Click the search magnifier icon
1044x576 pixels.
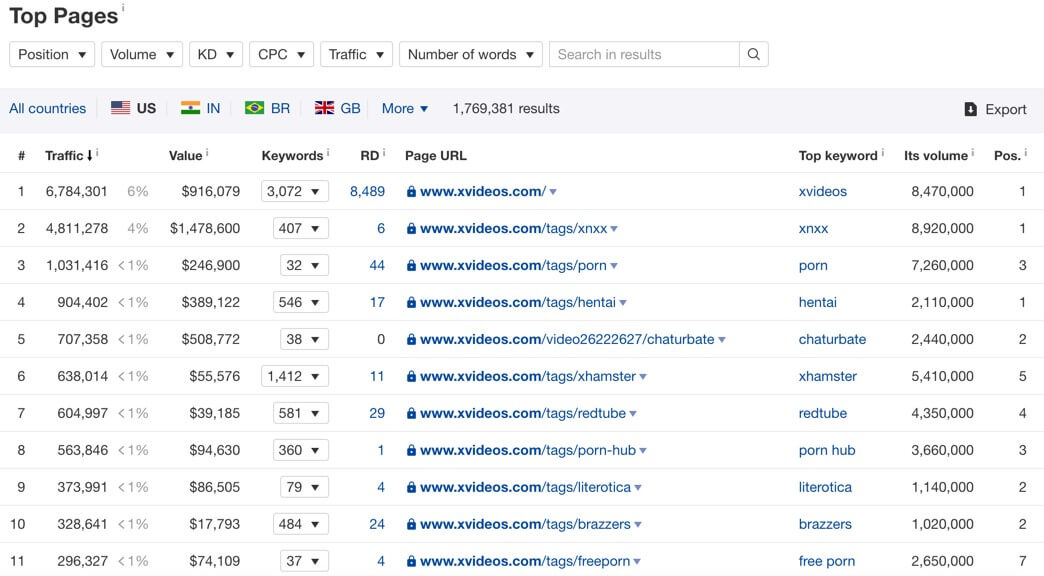754,55
